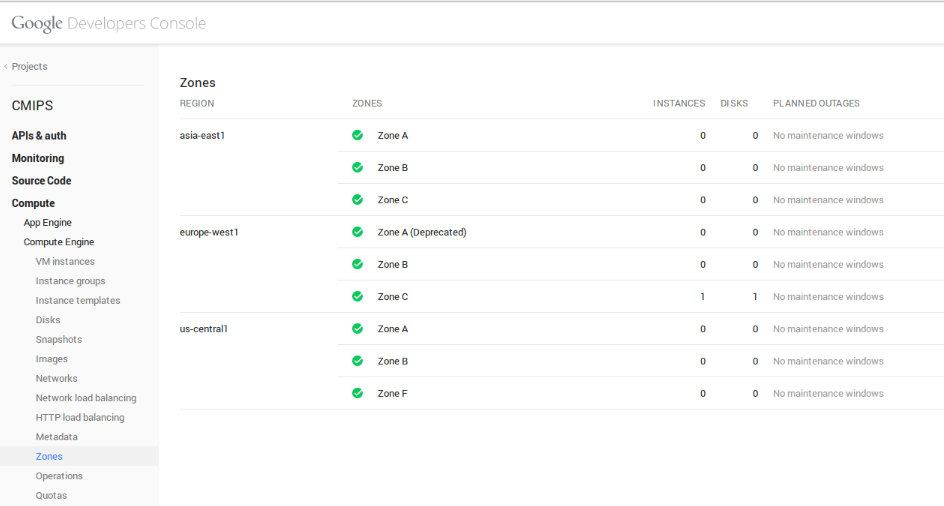Click the us-central1 region name

tap(203, 329)
